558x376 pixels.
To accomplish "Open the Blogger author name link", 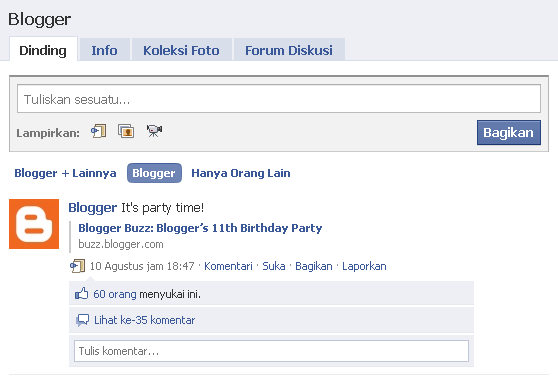I will [x=93, y=207].
